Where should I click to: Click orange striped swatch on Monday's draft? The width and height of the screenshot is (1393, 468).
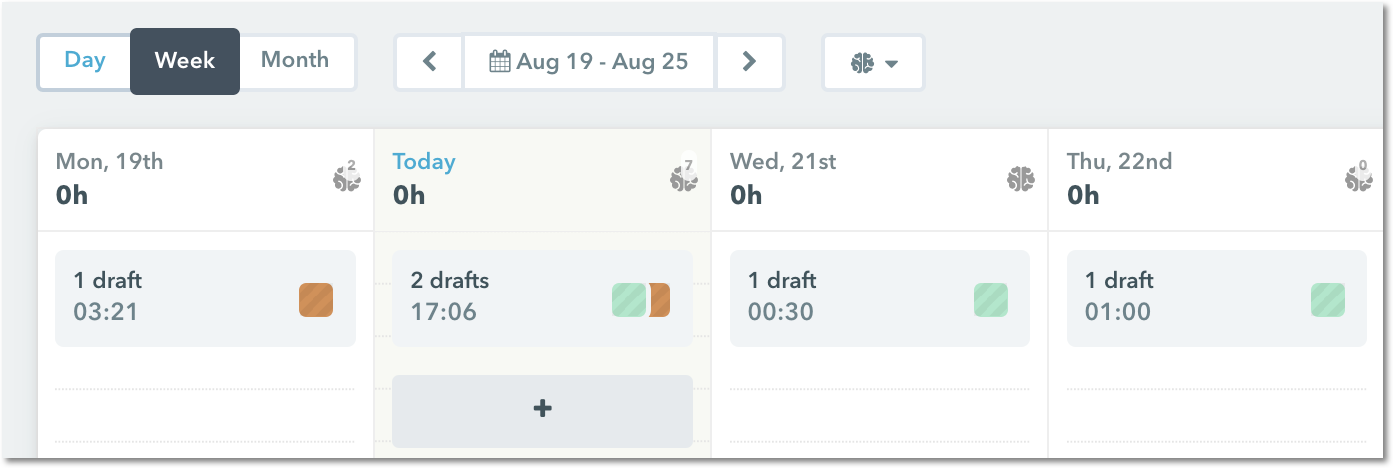[316, 300]
